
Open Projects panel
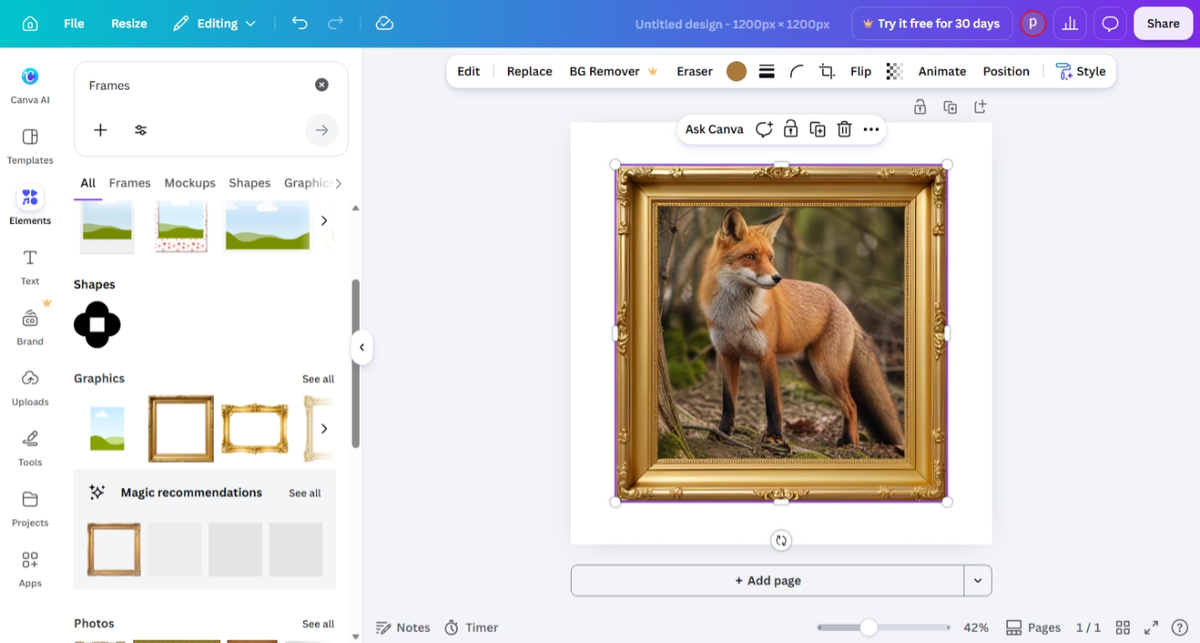pyautogui.click(x=30, y=509)
